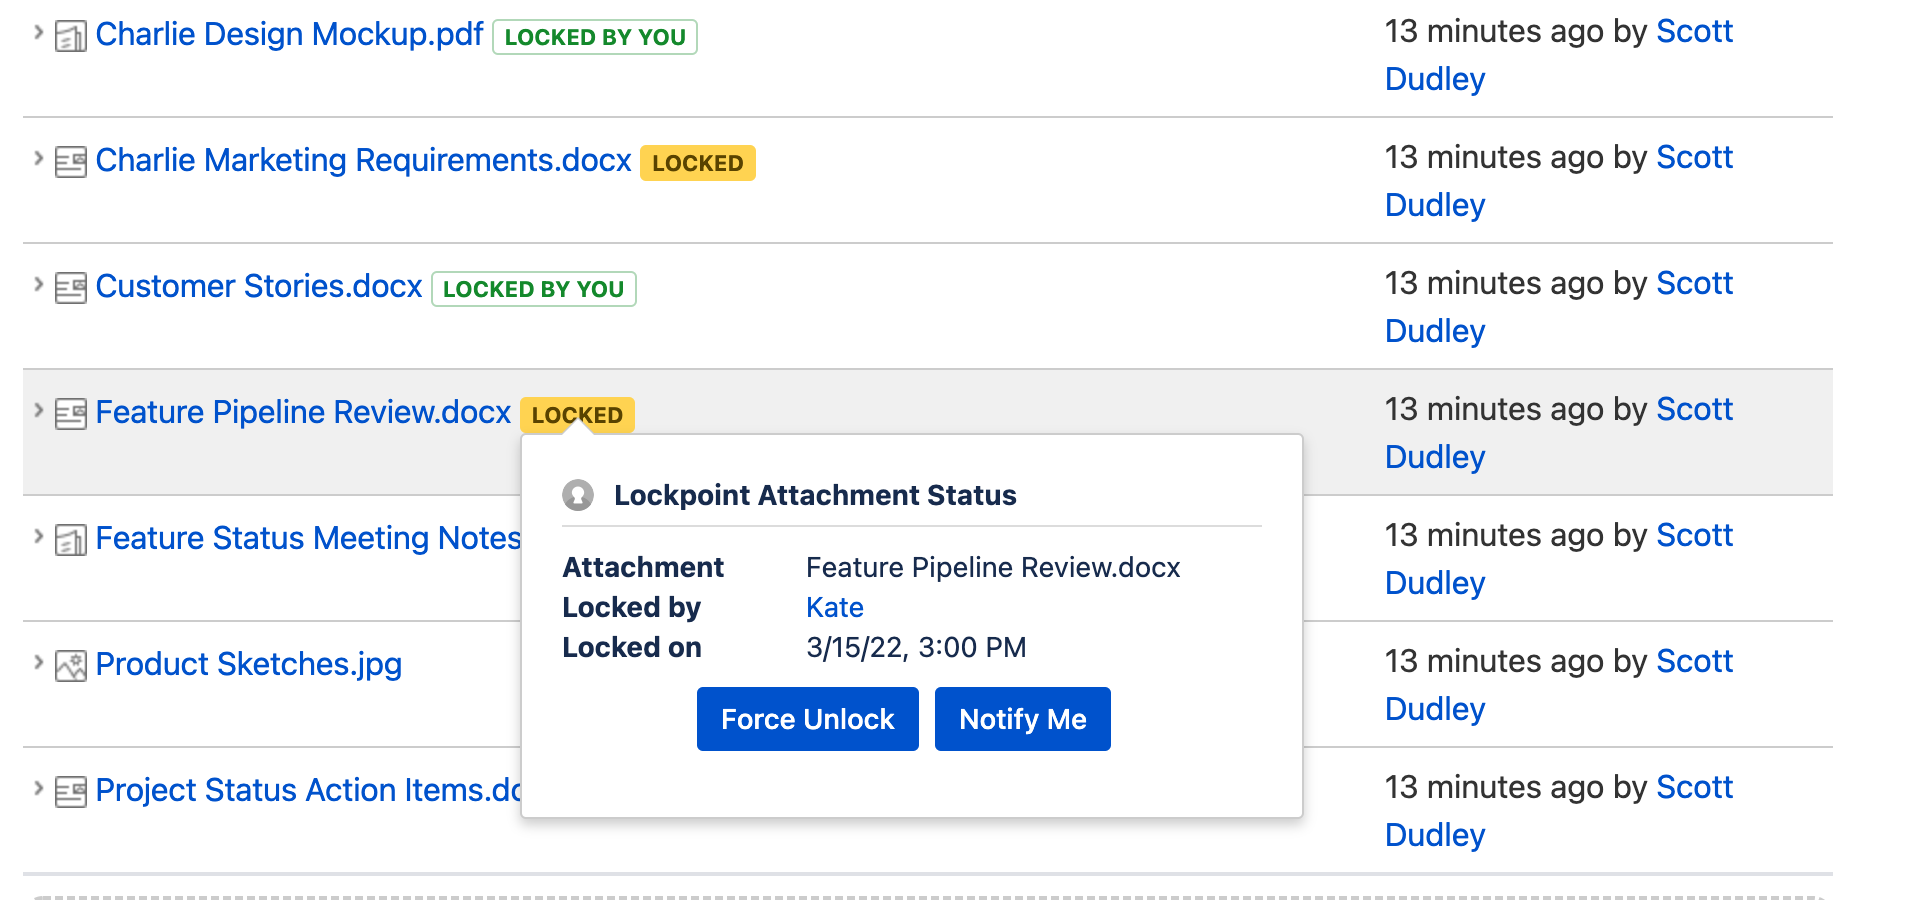Click the document icon for Project Status Action Items
The height and width of the screenshot is (900, 1910).
(70, 792)
